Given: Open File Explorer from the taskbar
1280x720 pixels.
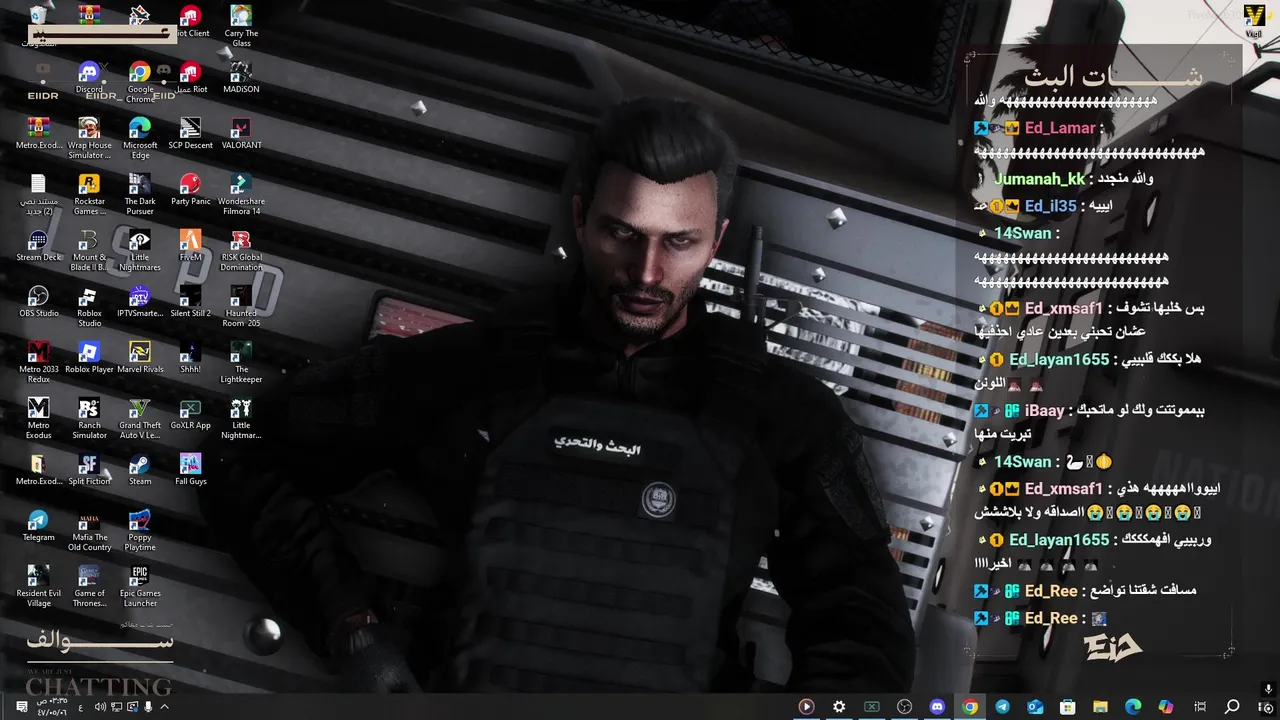Looking at the screenshot, I should (x=1100, y=707).
